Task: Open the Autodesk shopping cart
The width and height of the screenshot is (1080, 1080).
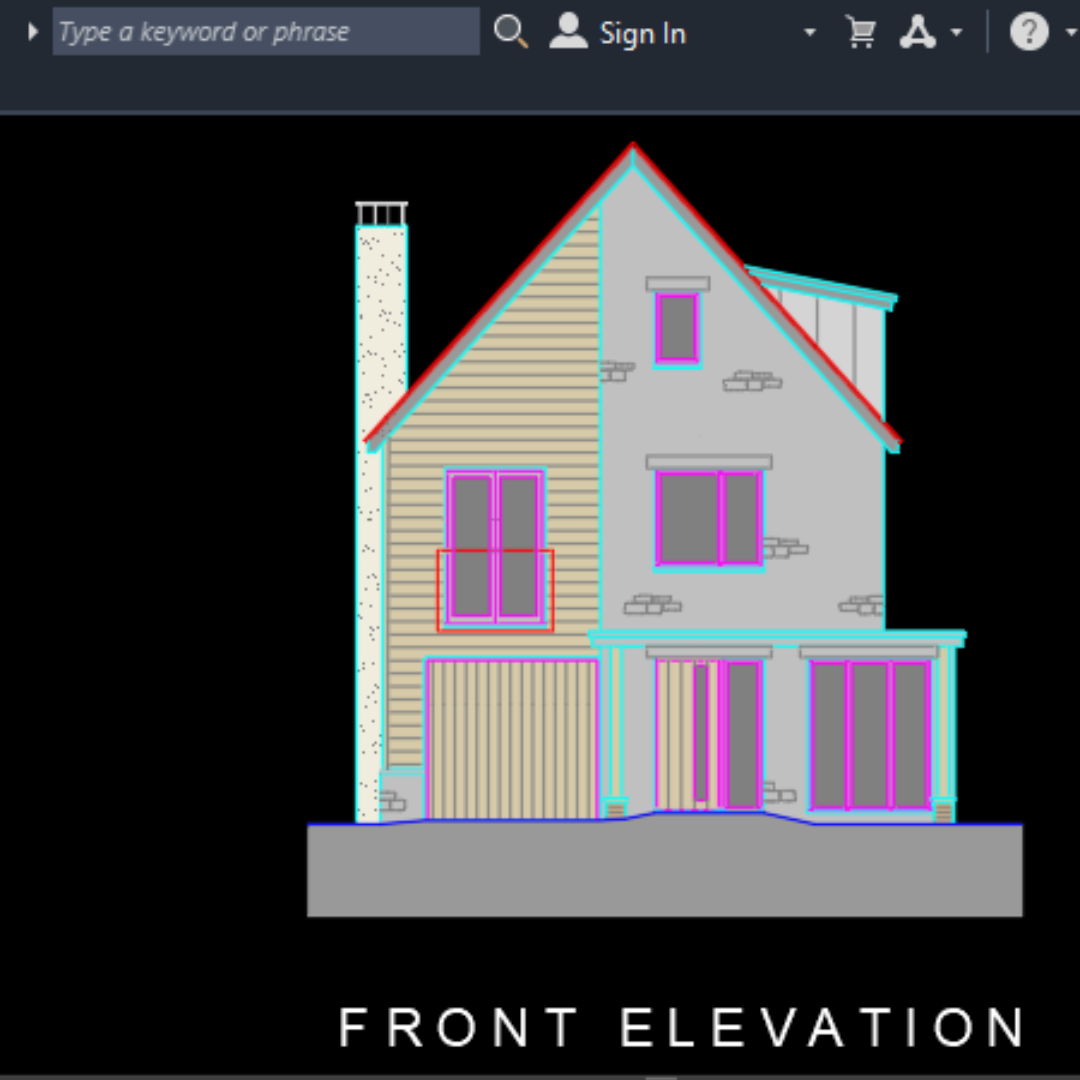Action: tap(860, 33)
